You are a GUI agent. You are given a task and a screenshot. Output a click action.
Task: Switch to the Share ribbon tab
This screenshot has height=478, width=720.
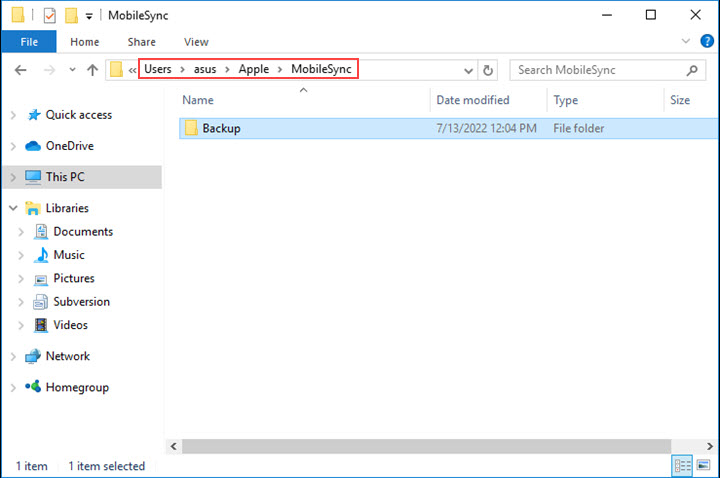coord(141,42)
